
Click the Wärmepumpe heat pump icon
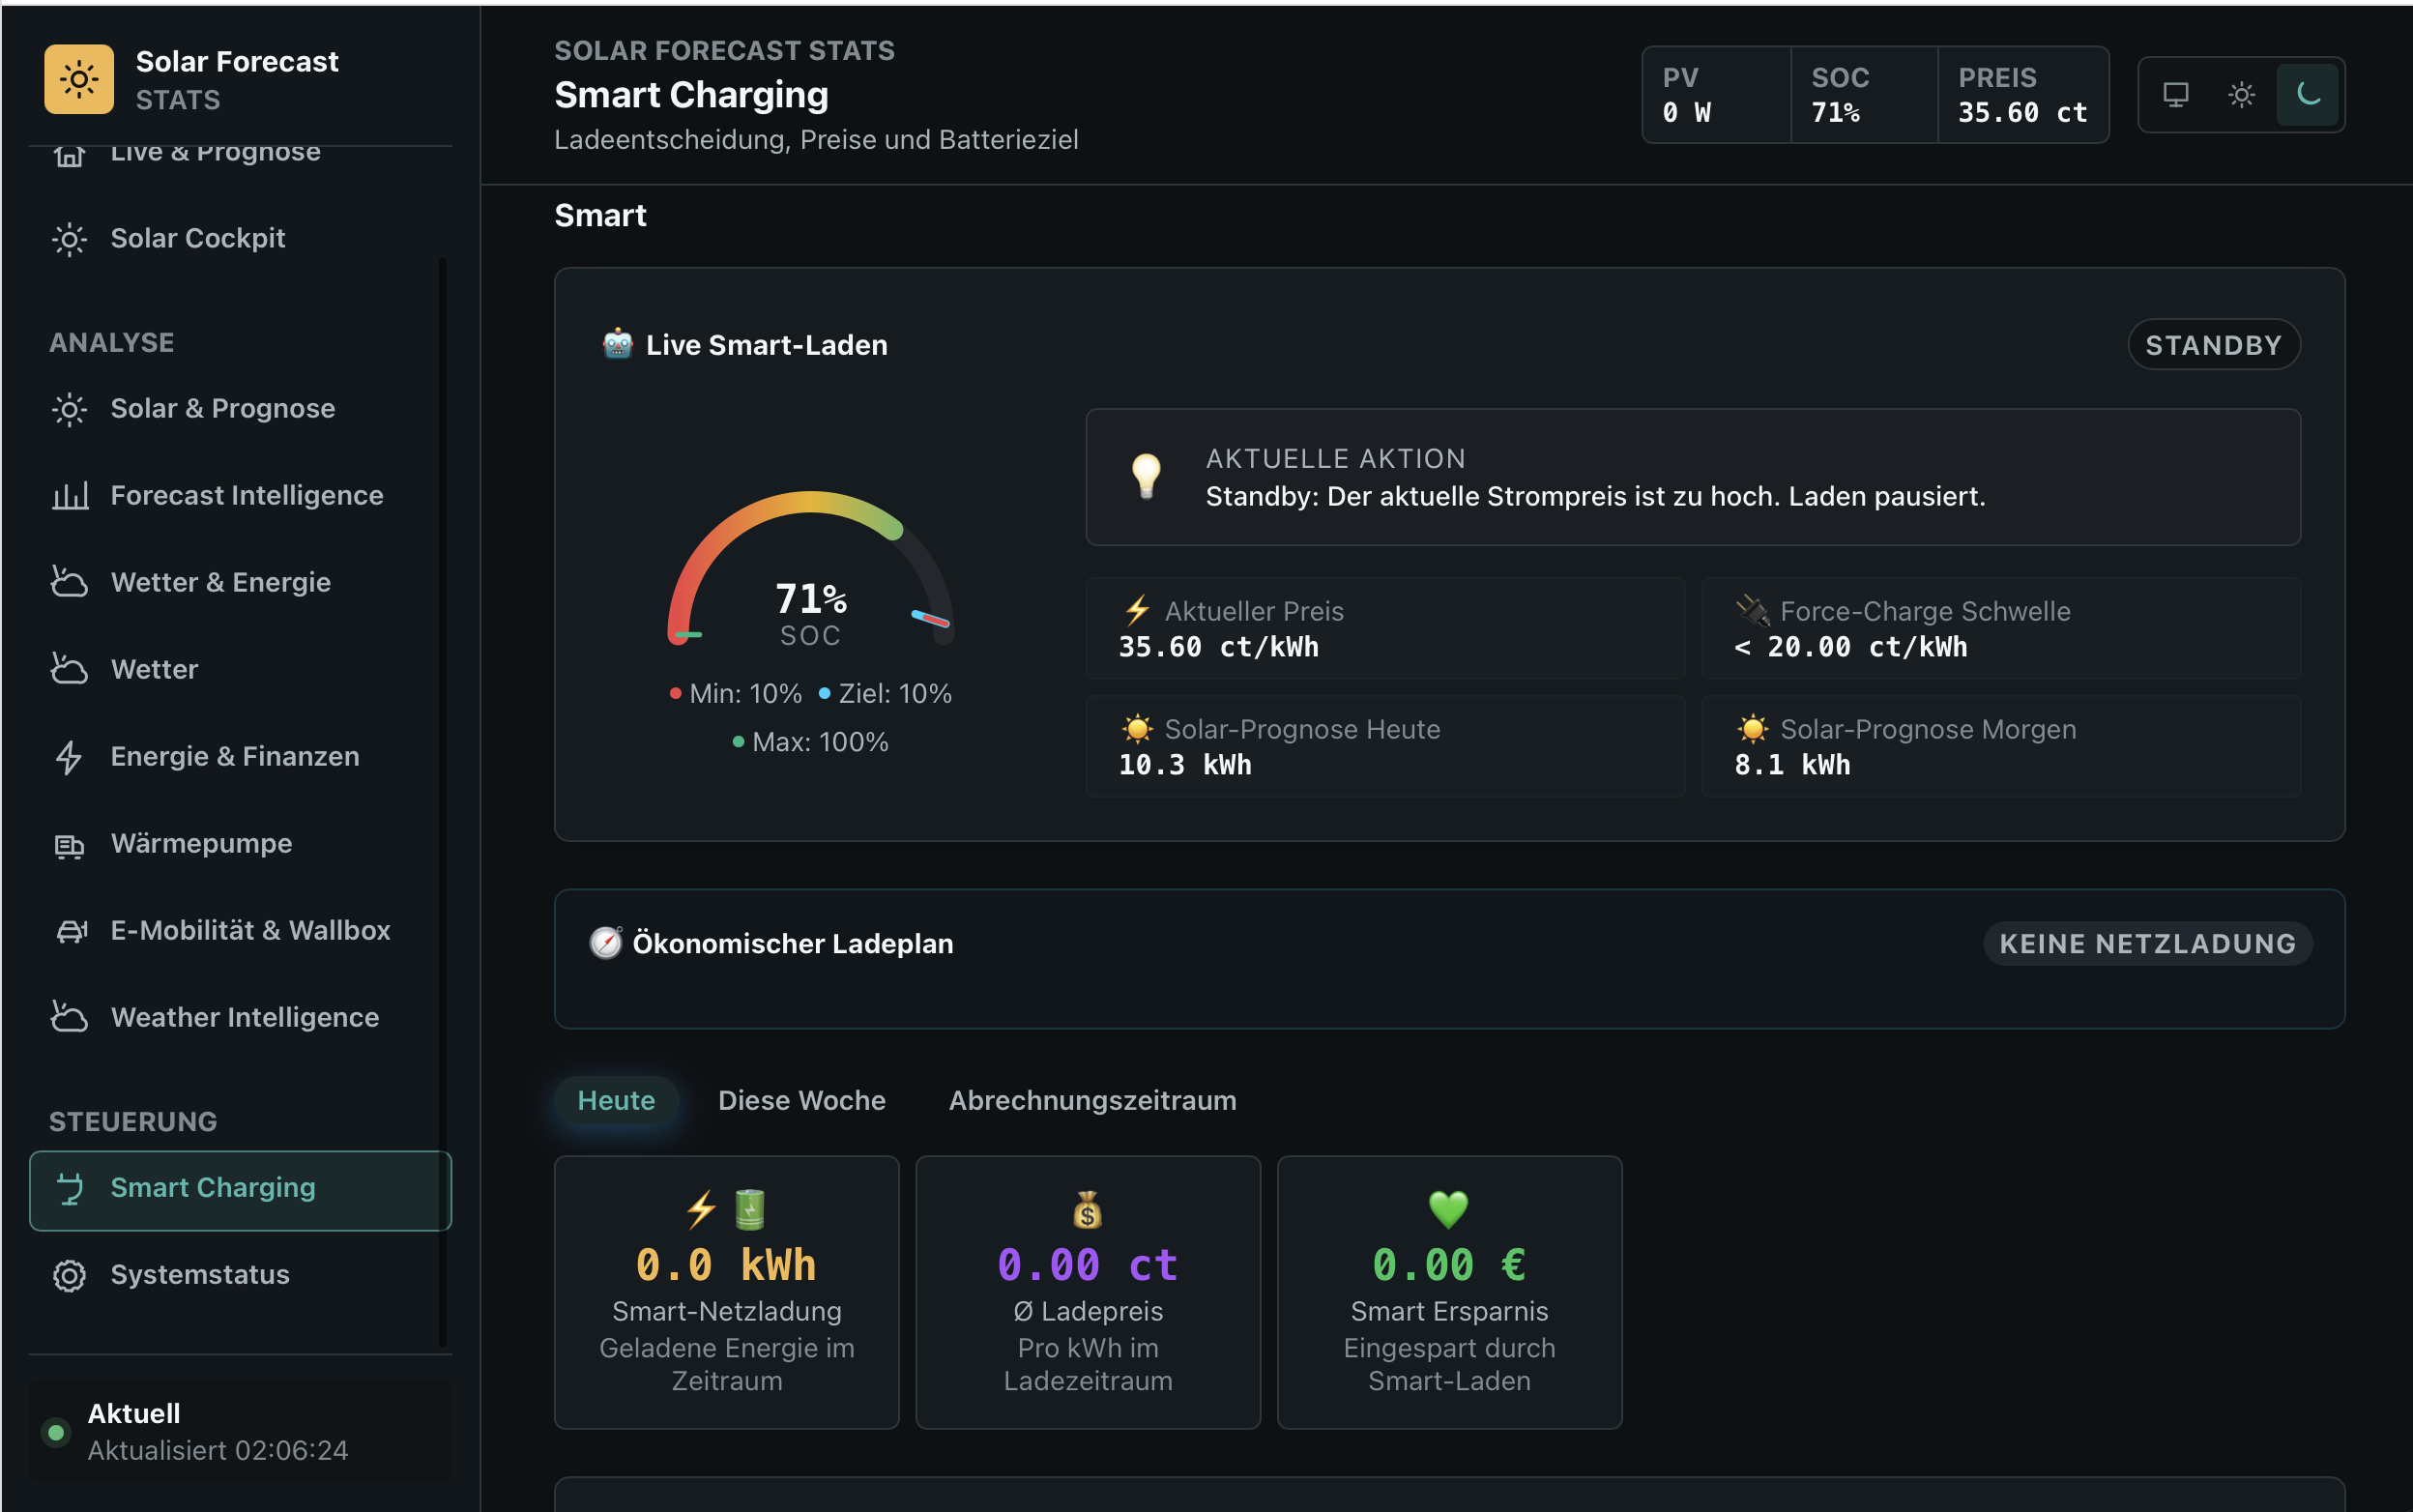coord(69,844)
